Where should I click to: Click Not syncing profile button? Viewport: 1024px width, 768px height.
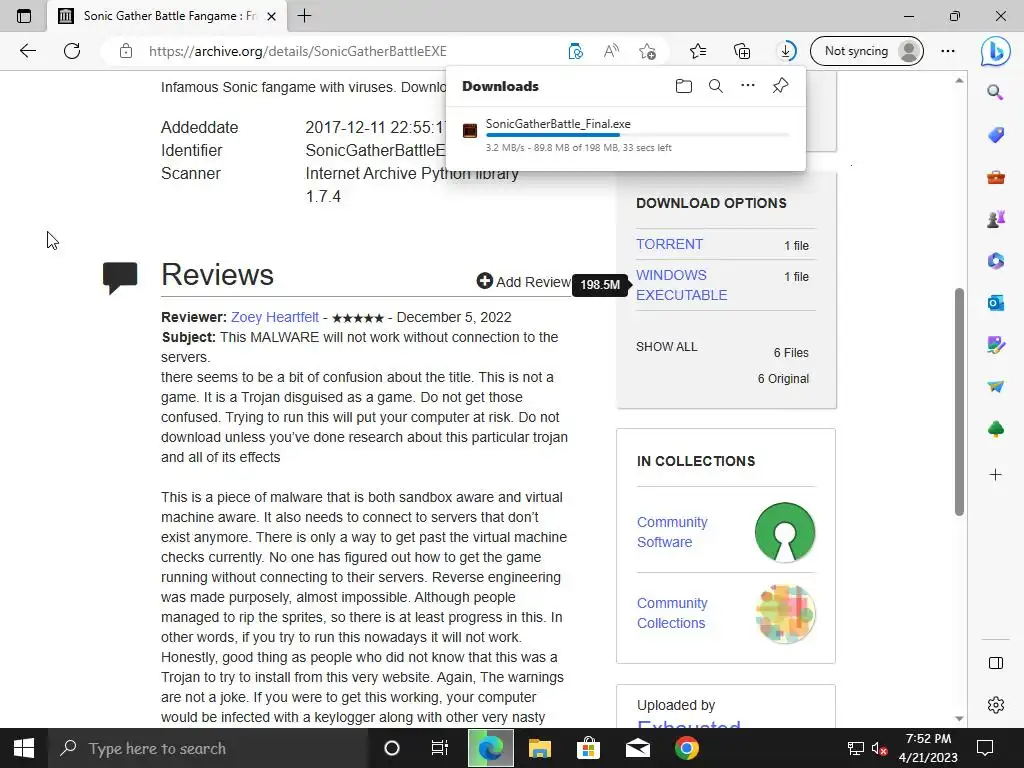coord(866,51)
